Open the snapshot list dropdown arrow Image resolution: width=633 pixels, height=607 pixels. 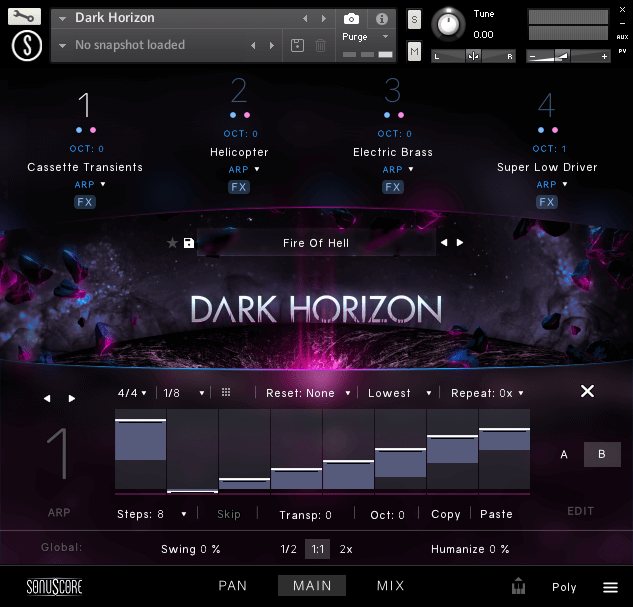click(63, 46)
